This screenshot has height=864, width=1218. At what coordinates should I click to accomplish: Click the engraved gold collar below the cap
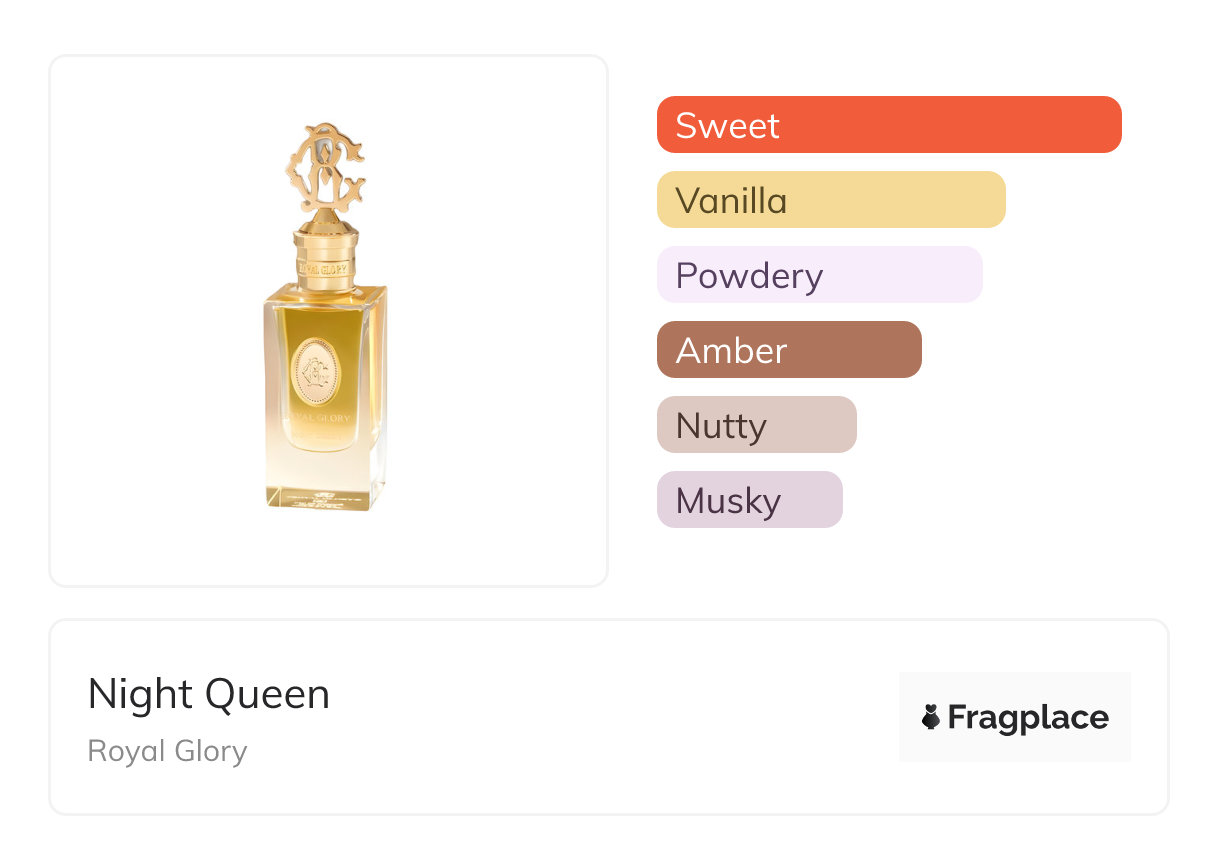point(322,267)
